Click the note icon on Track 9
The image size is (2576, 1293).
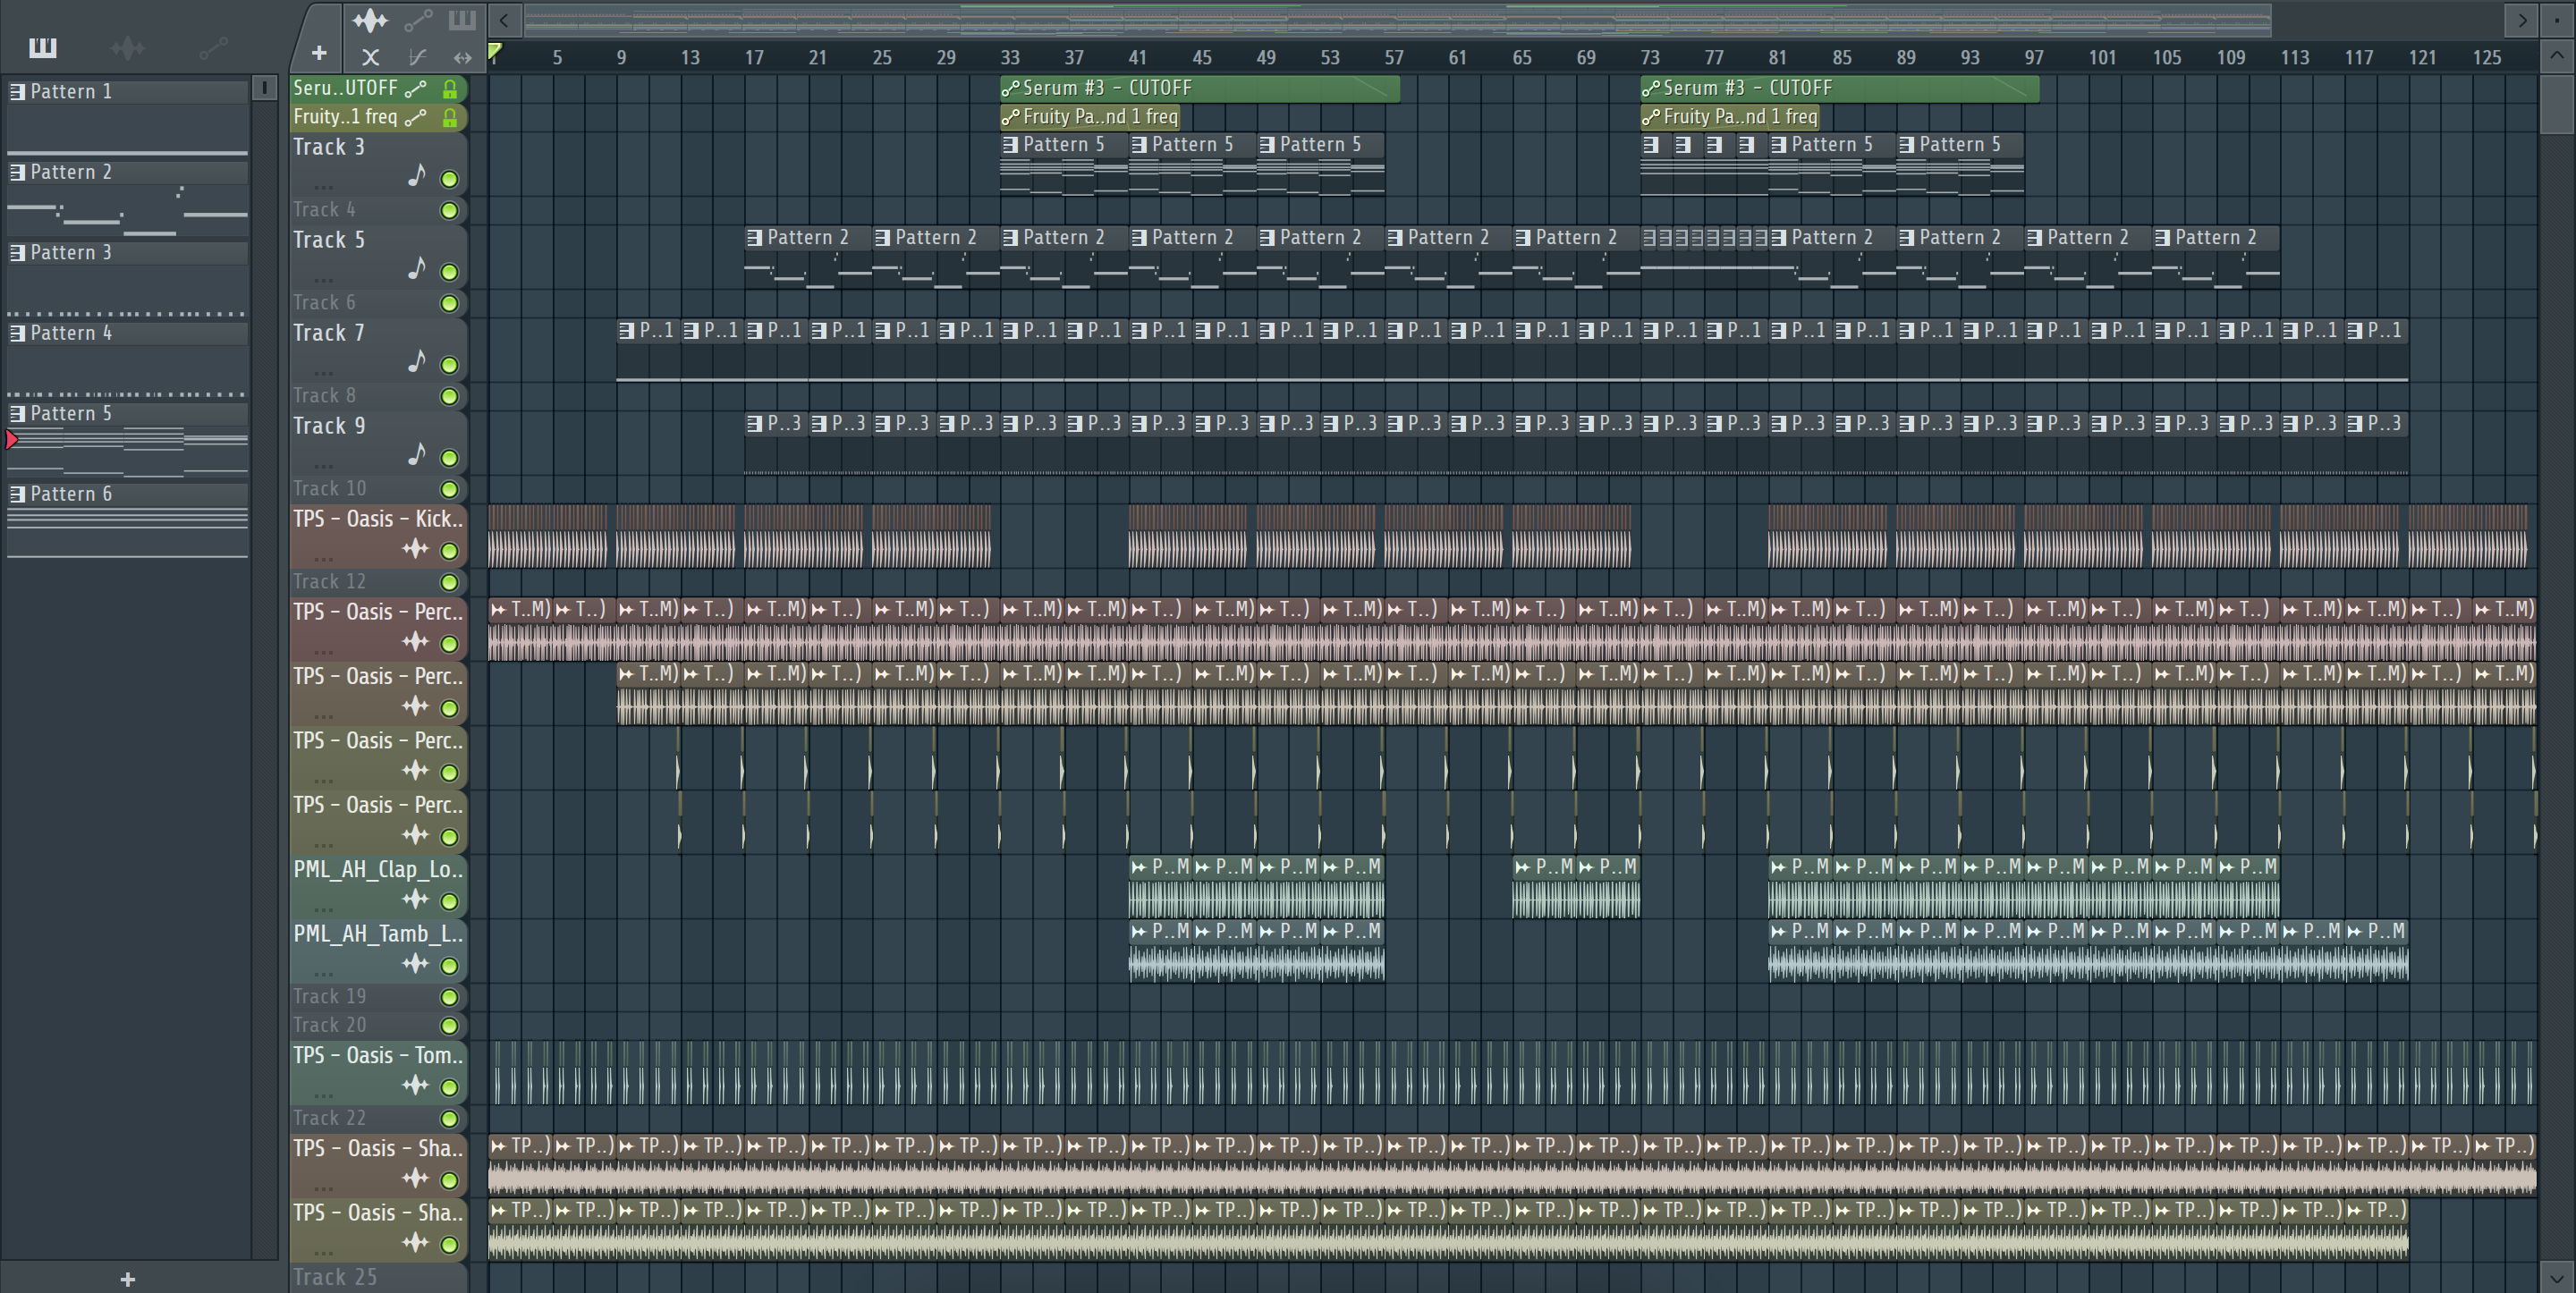[x=417, y=454]
